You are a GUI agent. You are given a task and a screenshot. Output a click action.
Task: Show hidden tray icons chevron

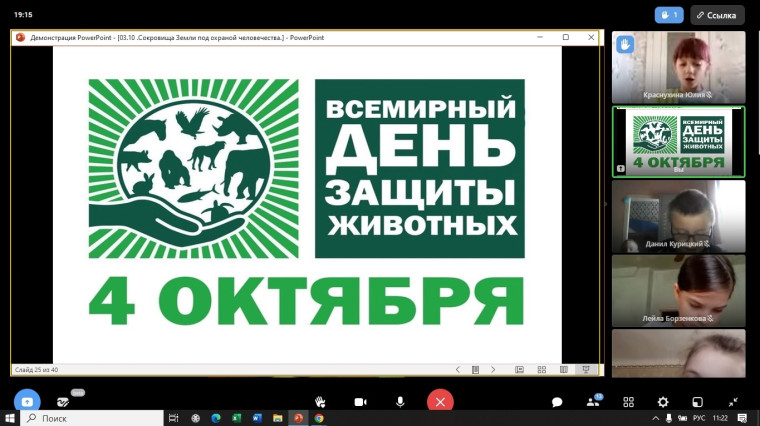coord(655,418)
